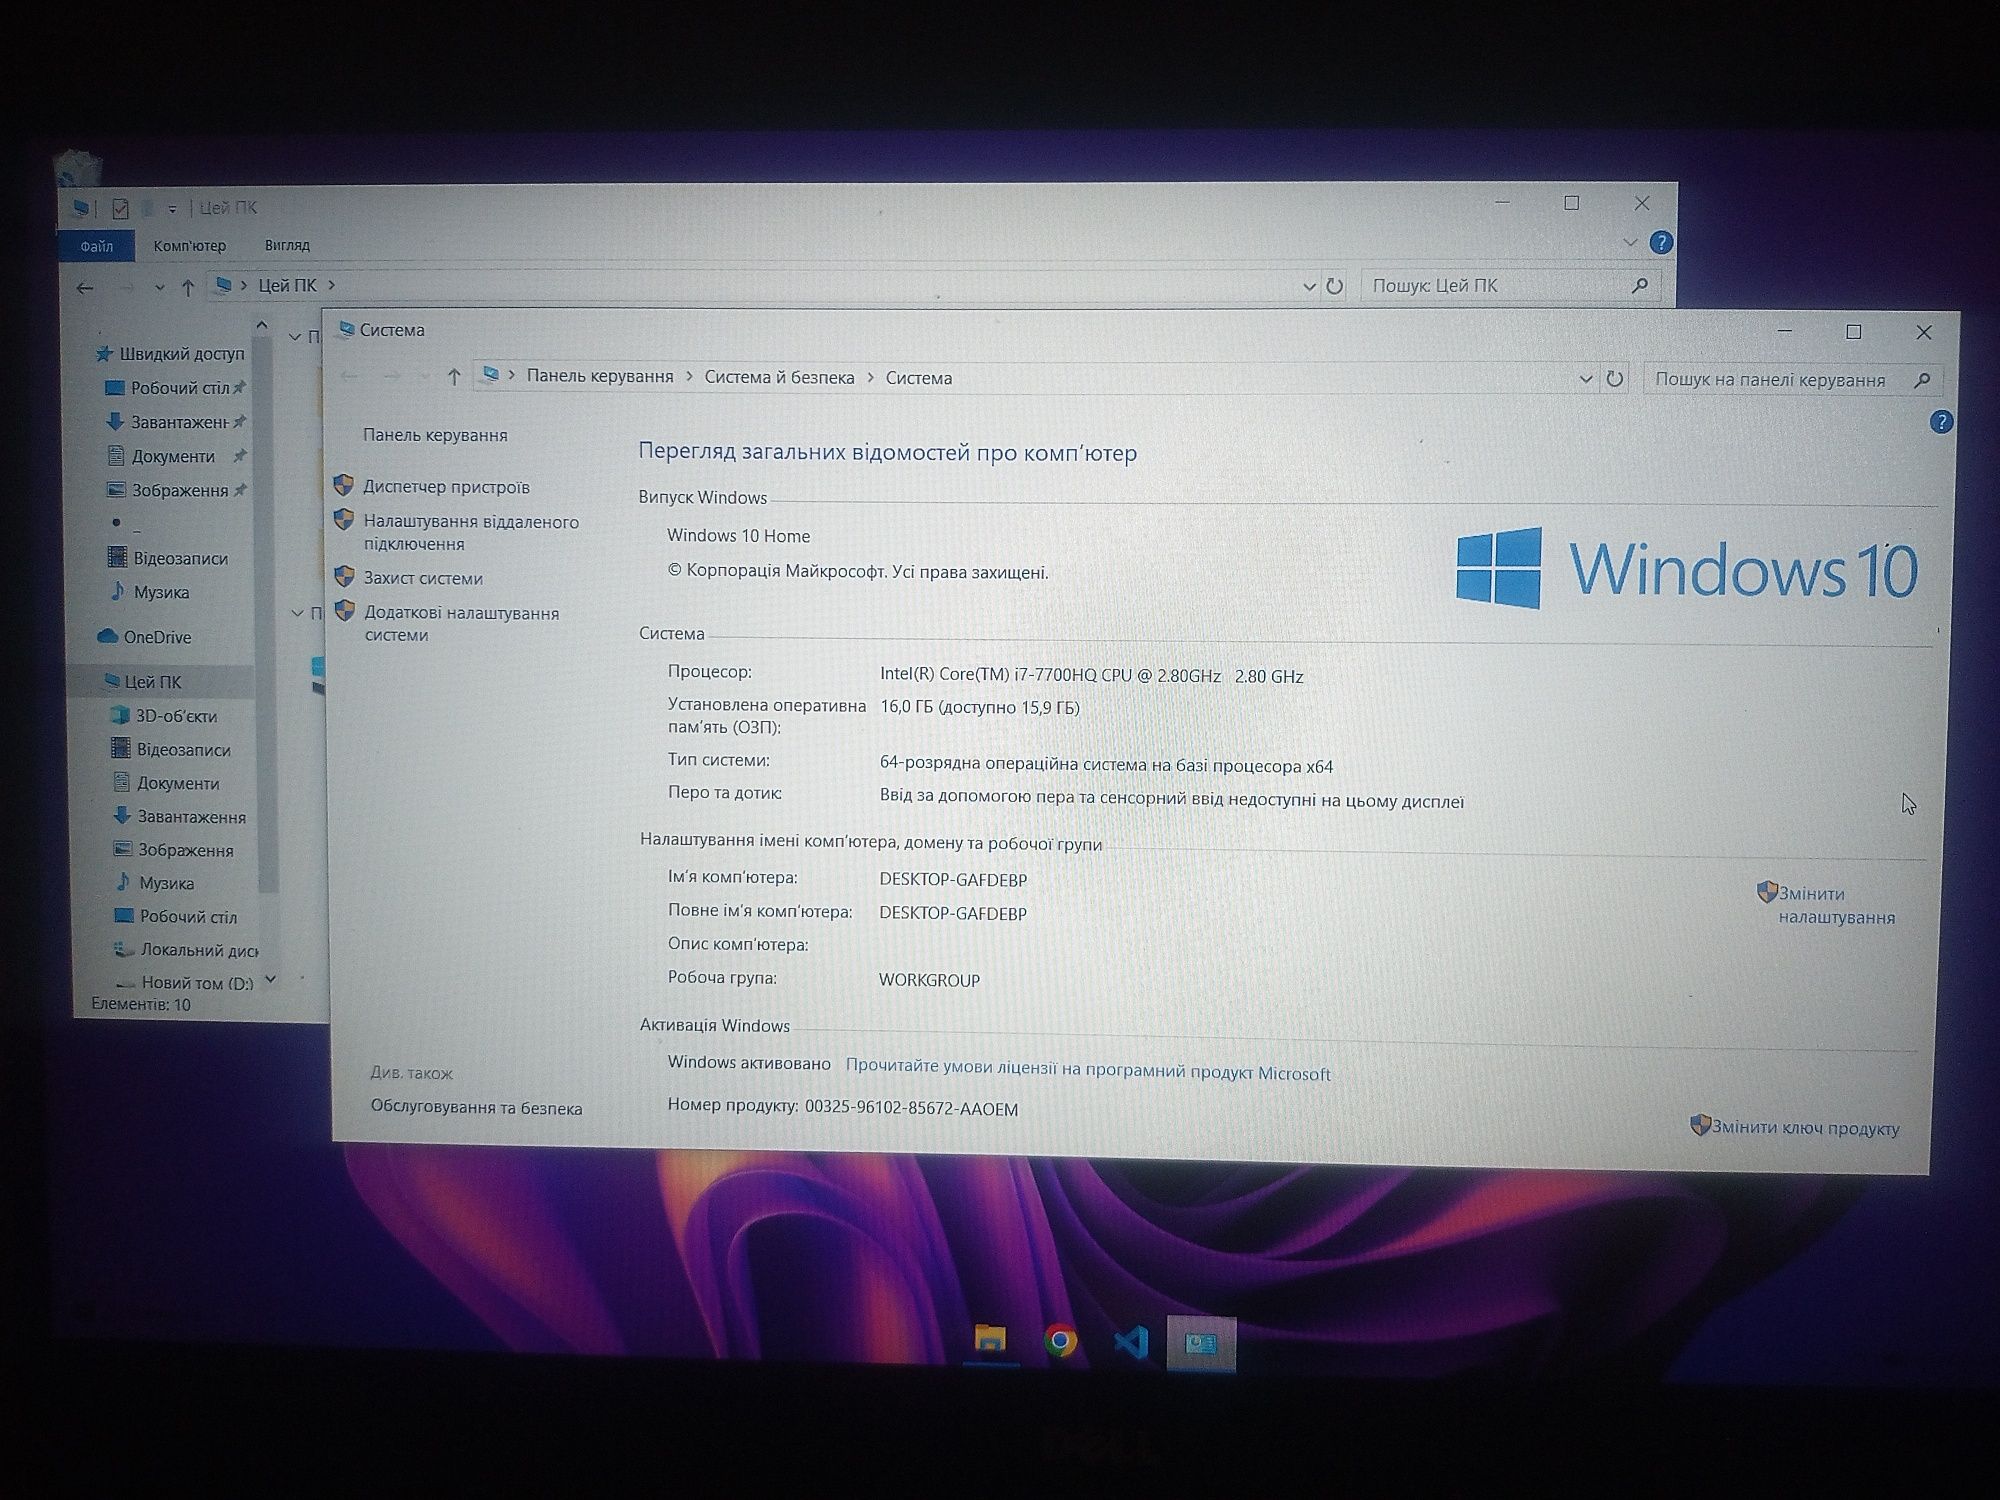The image size is (2000, 1500).
Task: Select Локальний диск in tree
Action: click(186, 950)
